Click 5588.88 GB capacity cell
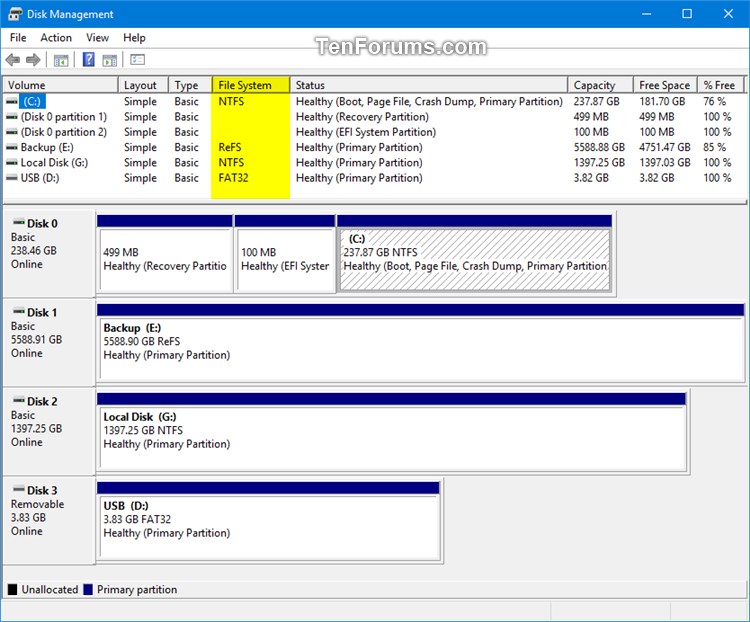The height and width of the screenshot is (622, 750). (599, 147)
